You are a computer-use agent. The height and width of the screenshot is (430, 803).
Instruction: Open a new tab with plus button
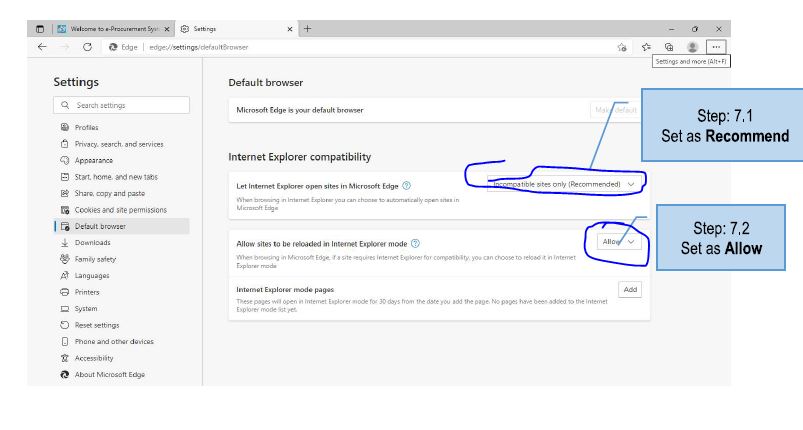(x=308, y=29)
